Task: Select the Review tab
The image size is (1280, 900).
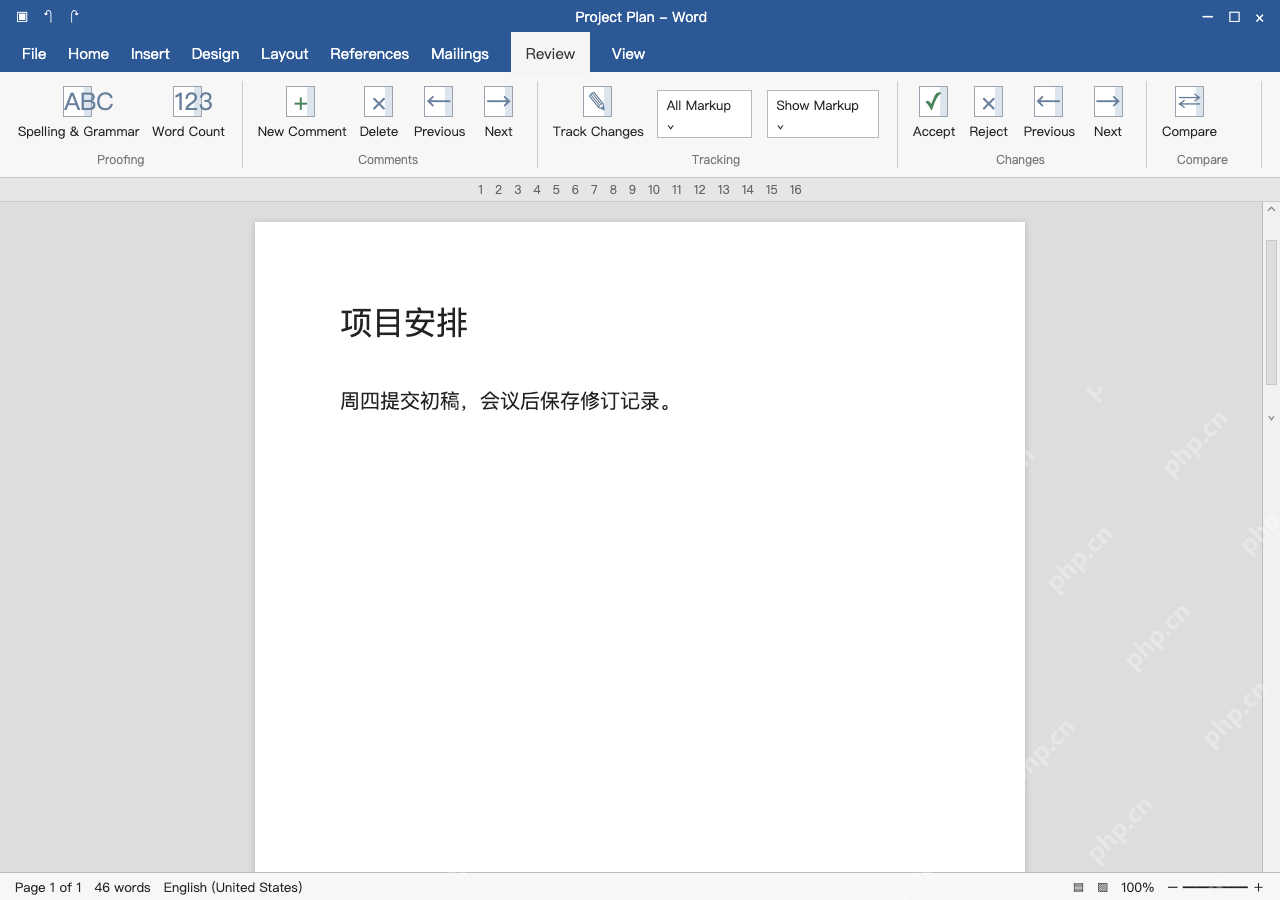Action: click(550, 54)
